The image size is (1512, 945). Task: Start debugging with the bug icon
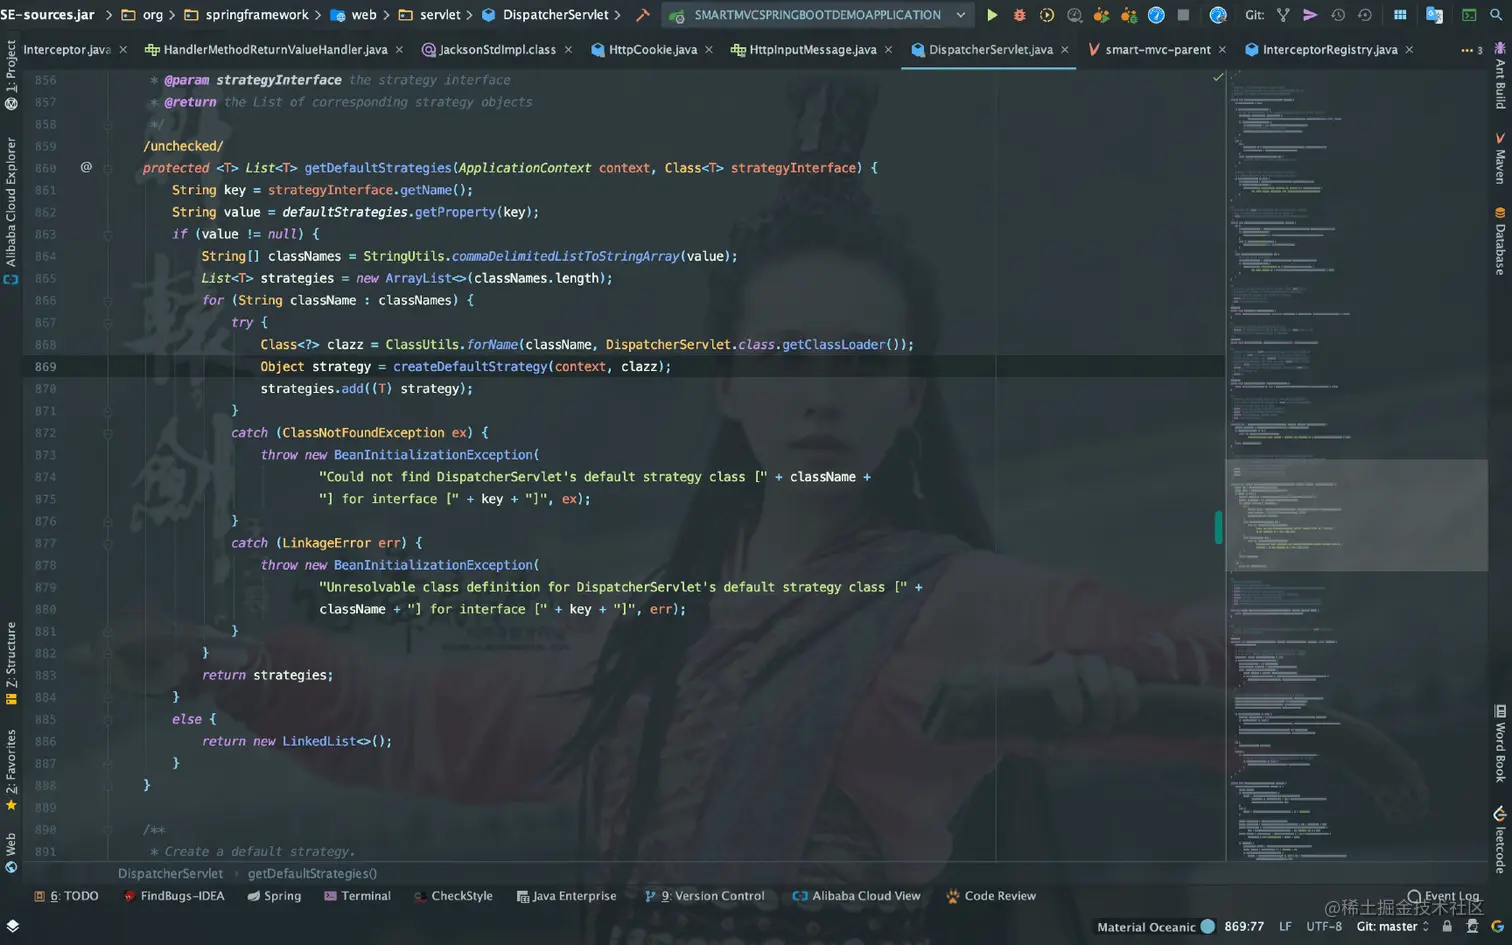1019,15
